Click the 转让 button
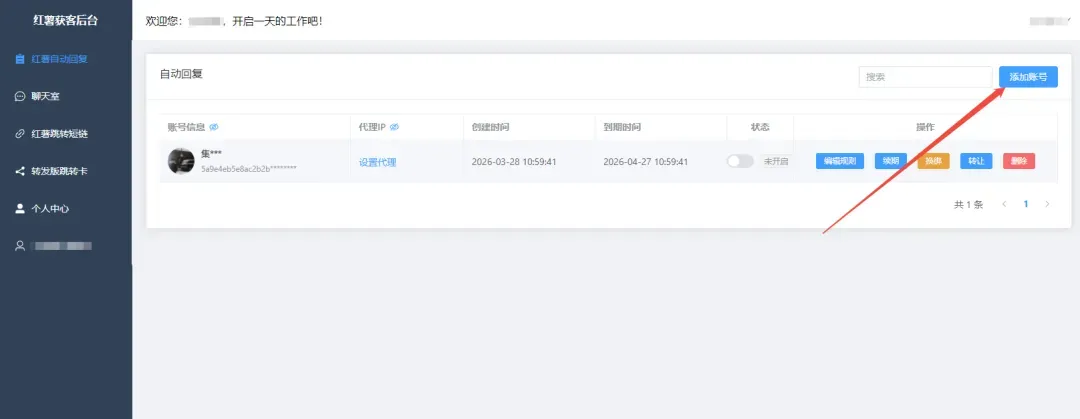This screenshot has height=419, width=1080. (x=976, y=161)
